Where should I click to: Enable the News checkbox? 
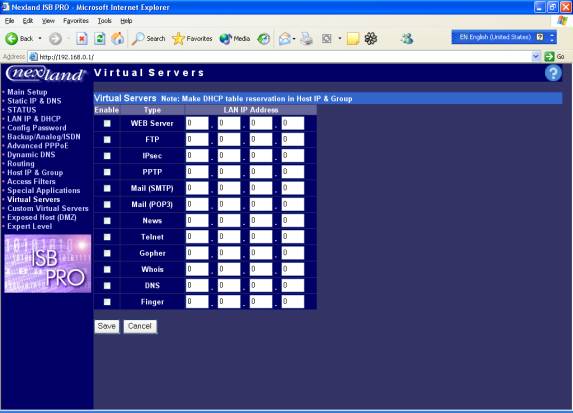tap(107, 221)
